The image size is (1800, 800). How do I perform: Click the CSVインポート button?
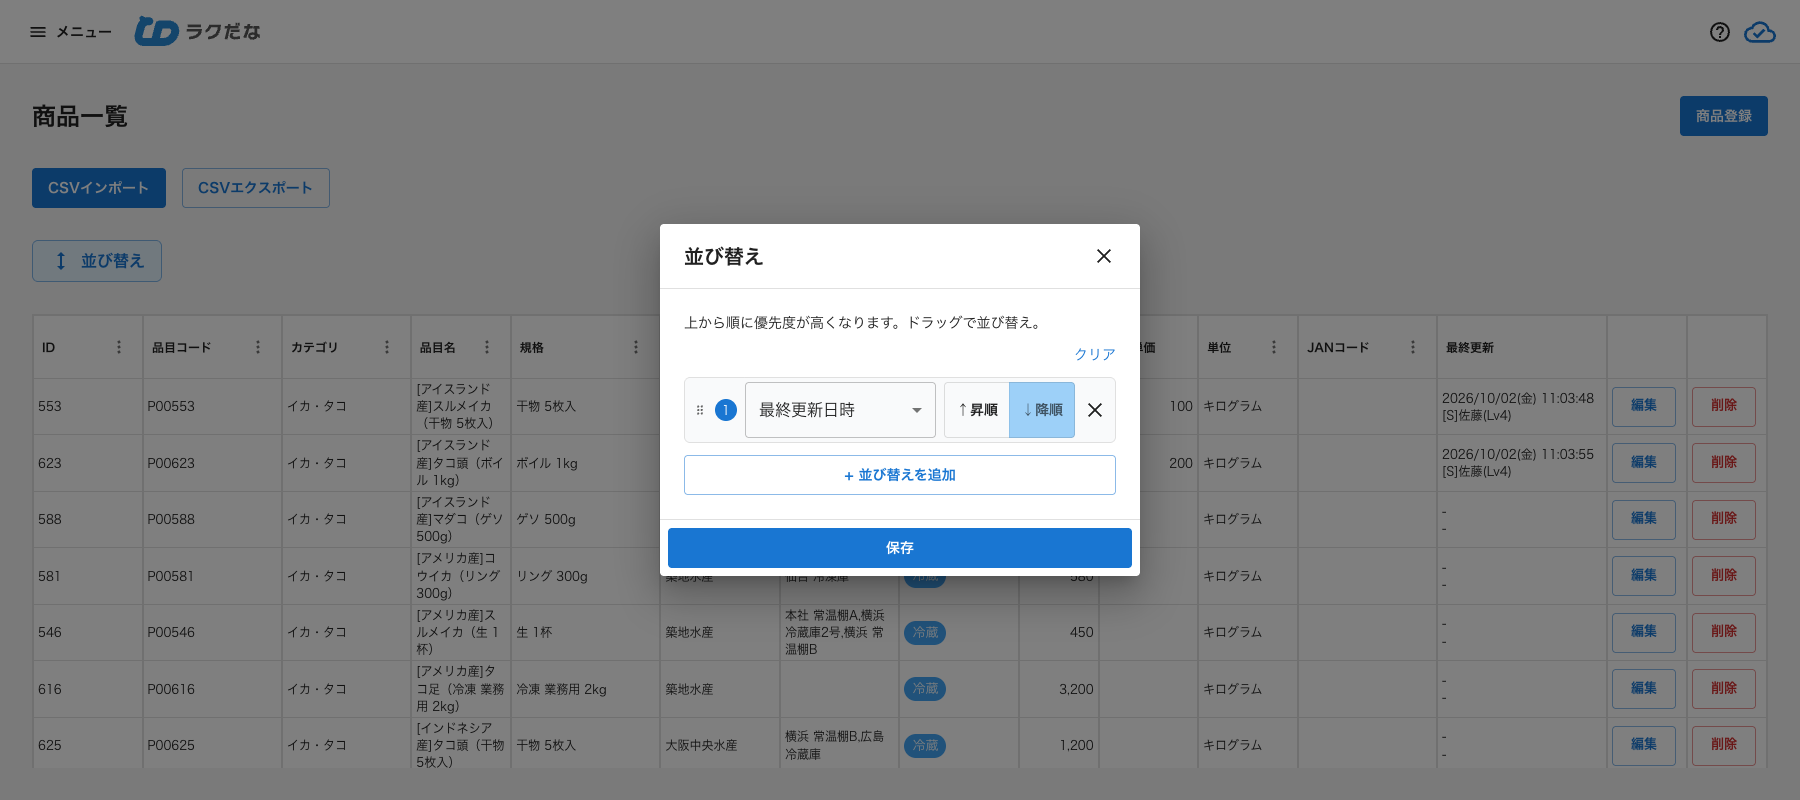tap(99, 188)
